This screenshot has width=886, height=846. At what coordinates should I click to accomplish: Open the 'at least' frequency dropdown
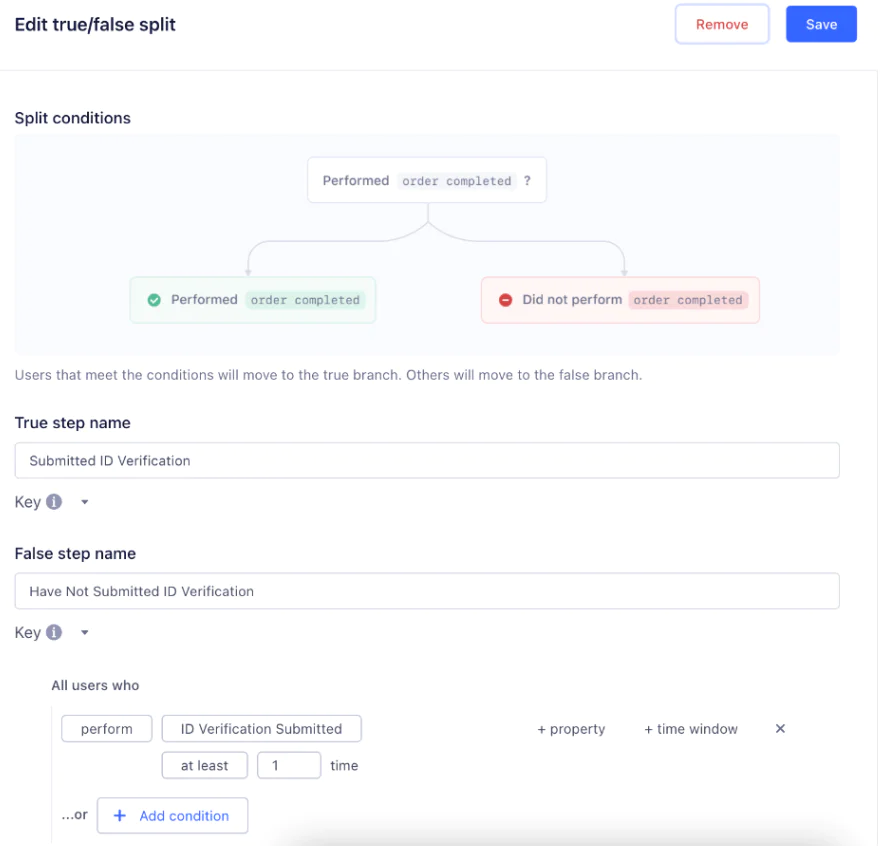point(204,765)
